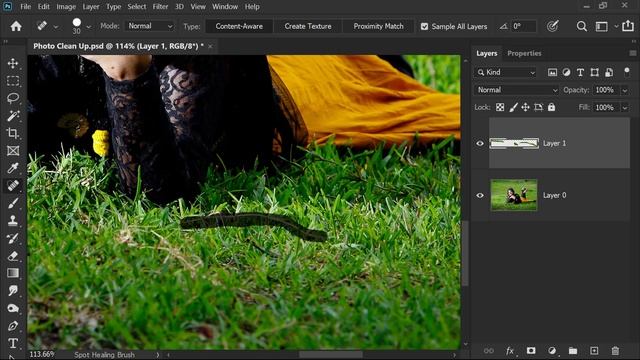Go to the Home screen
Screen dimensions: 640x360
(x=16, y=26)
